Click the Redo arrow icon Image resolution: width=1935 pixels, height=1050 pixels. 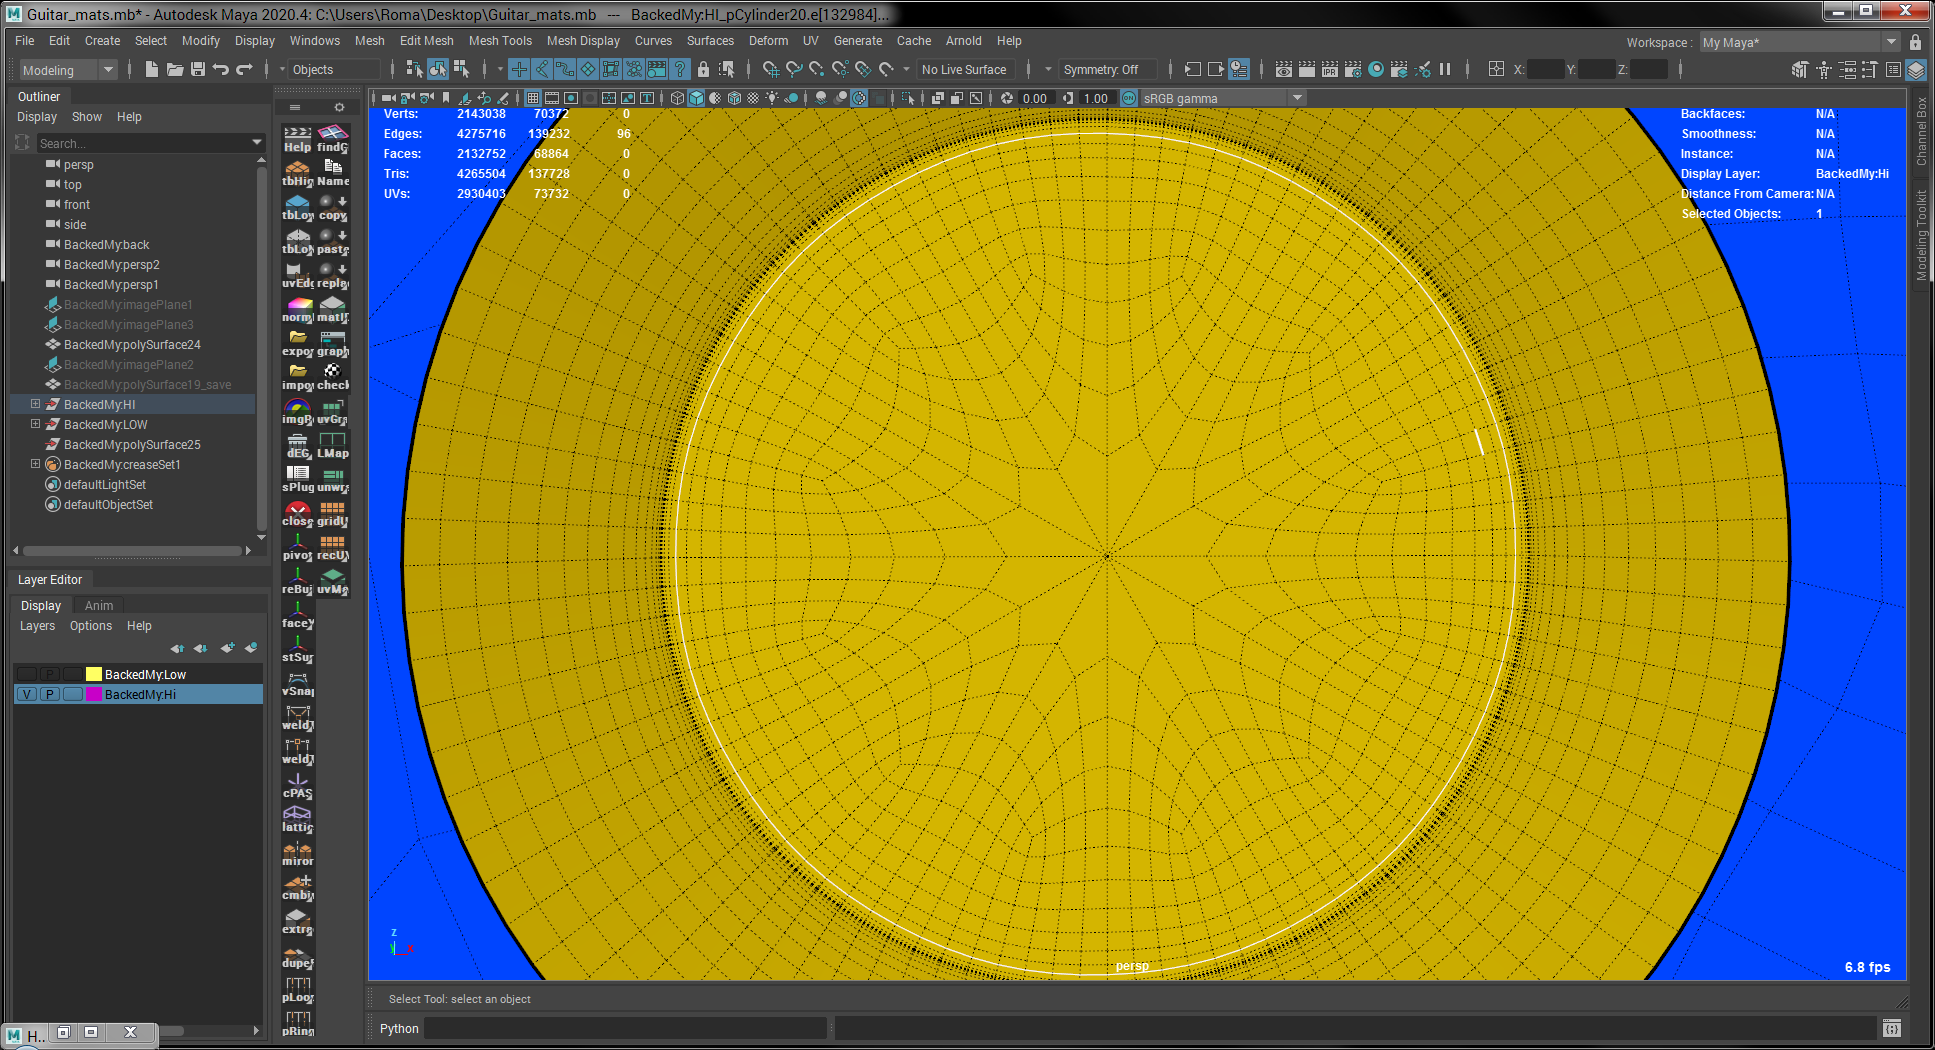tap(244, 69)
